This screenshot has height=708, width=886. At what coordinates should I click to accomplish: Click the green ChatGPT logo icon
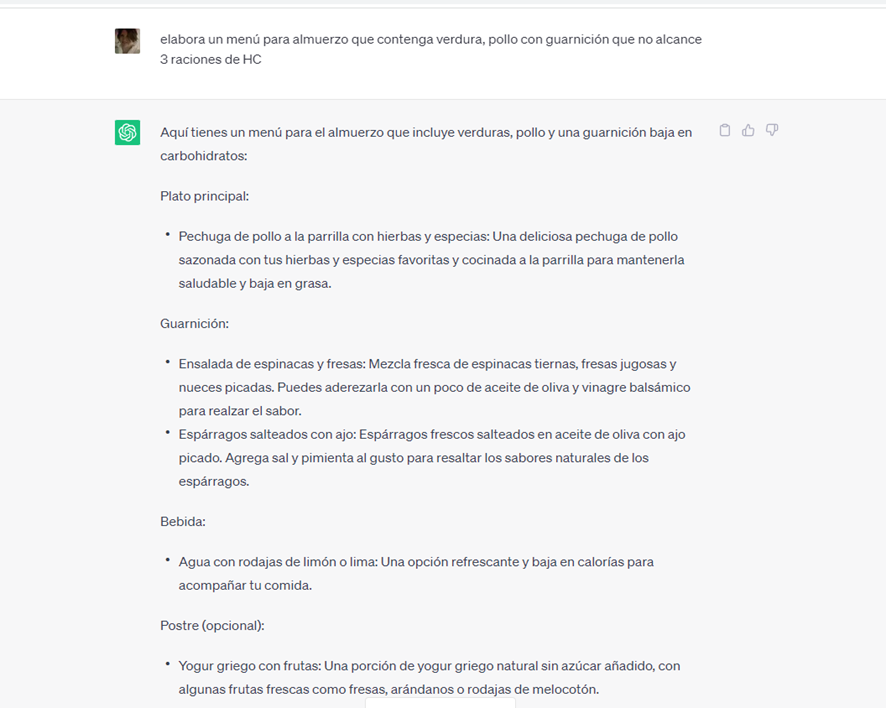point(127,132)
